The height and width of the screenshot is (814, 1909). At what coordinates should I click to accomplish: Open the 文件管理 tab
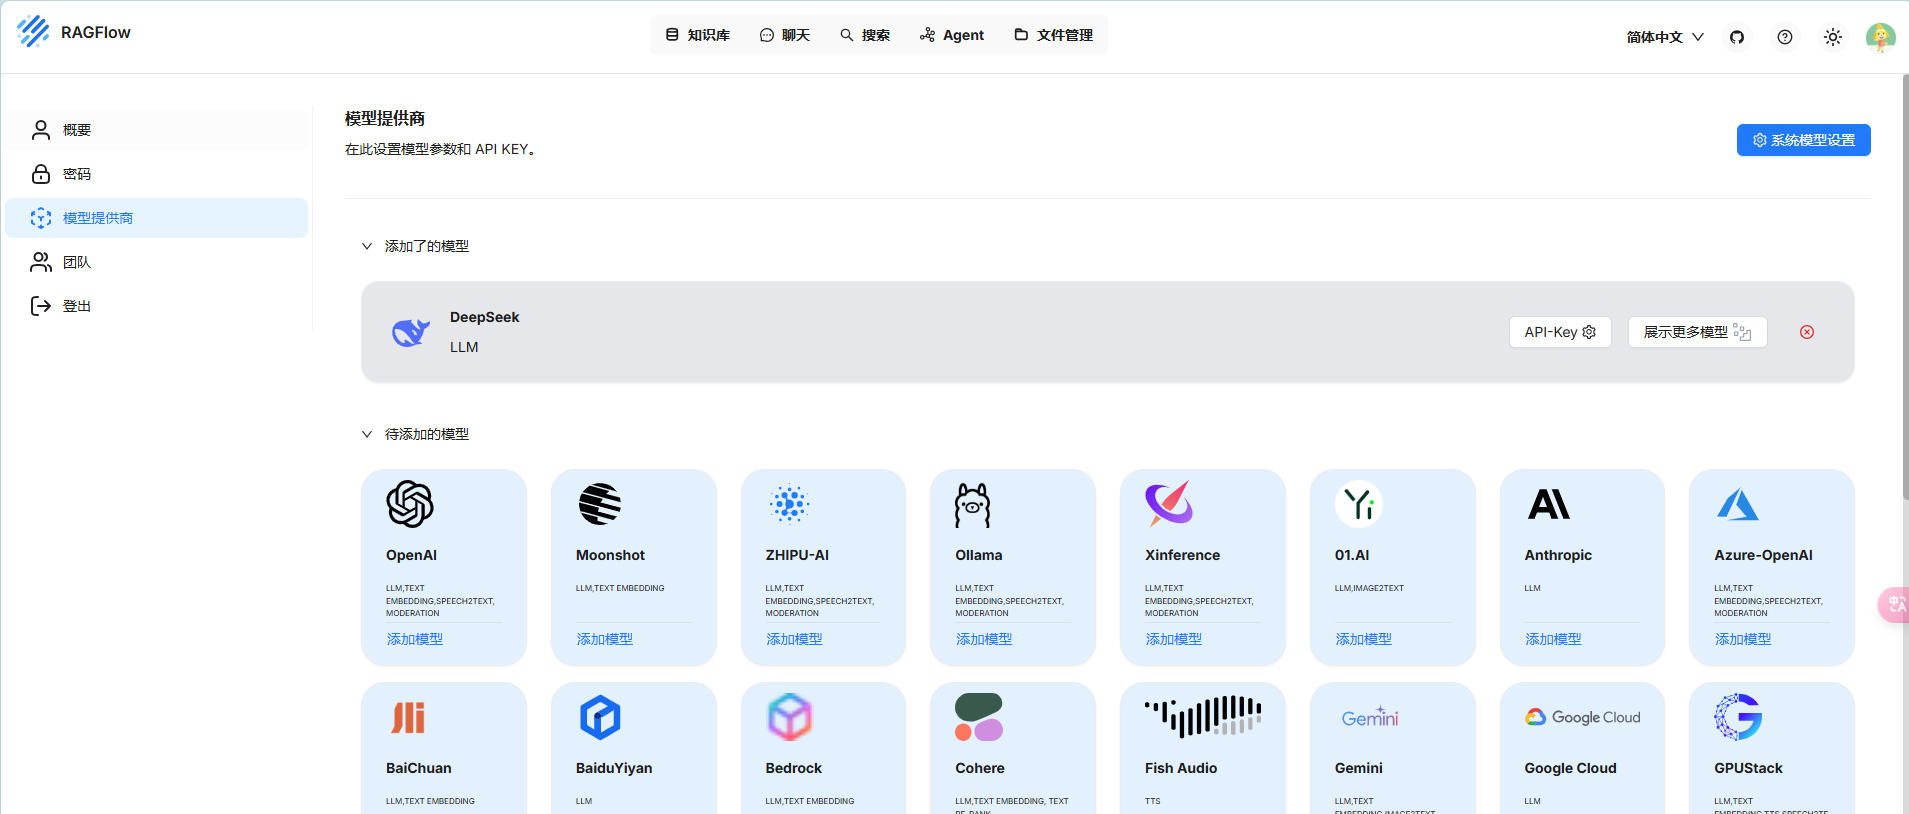pyautogui.click(x=1054, y=35)
